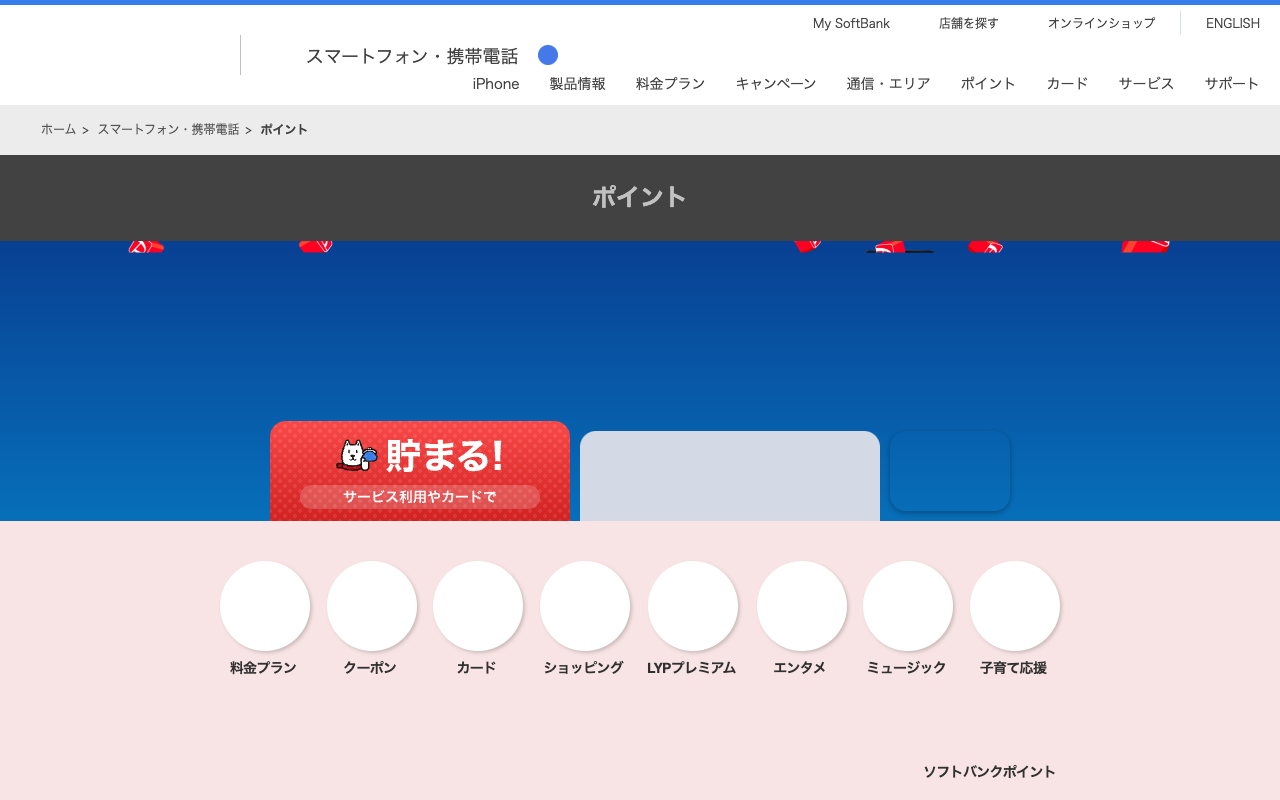Open the カード navigation menu item
1280x800 pixels.
click(1068, 84)
